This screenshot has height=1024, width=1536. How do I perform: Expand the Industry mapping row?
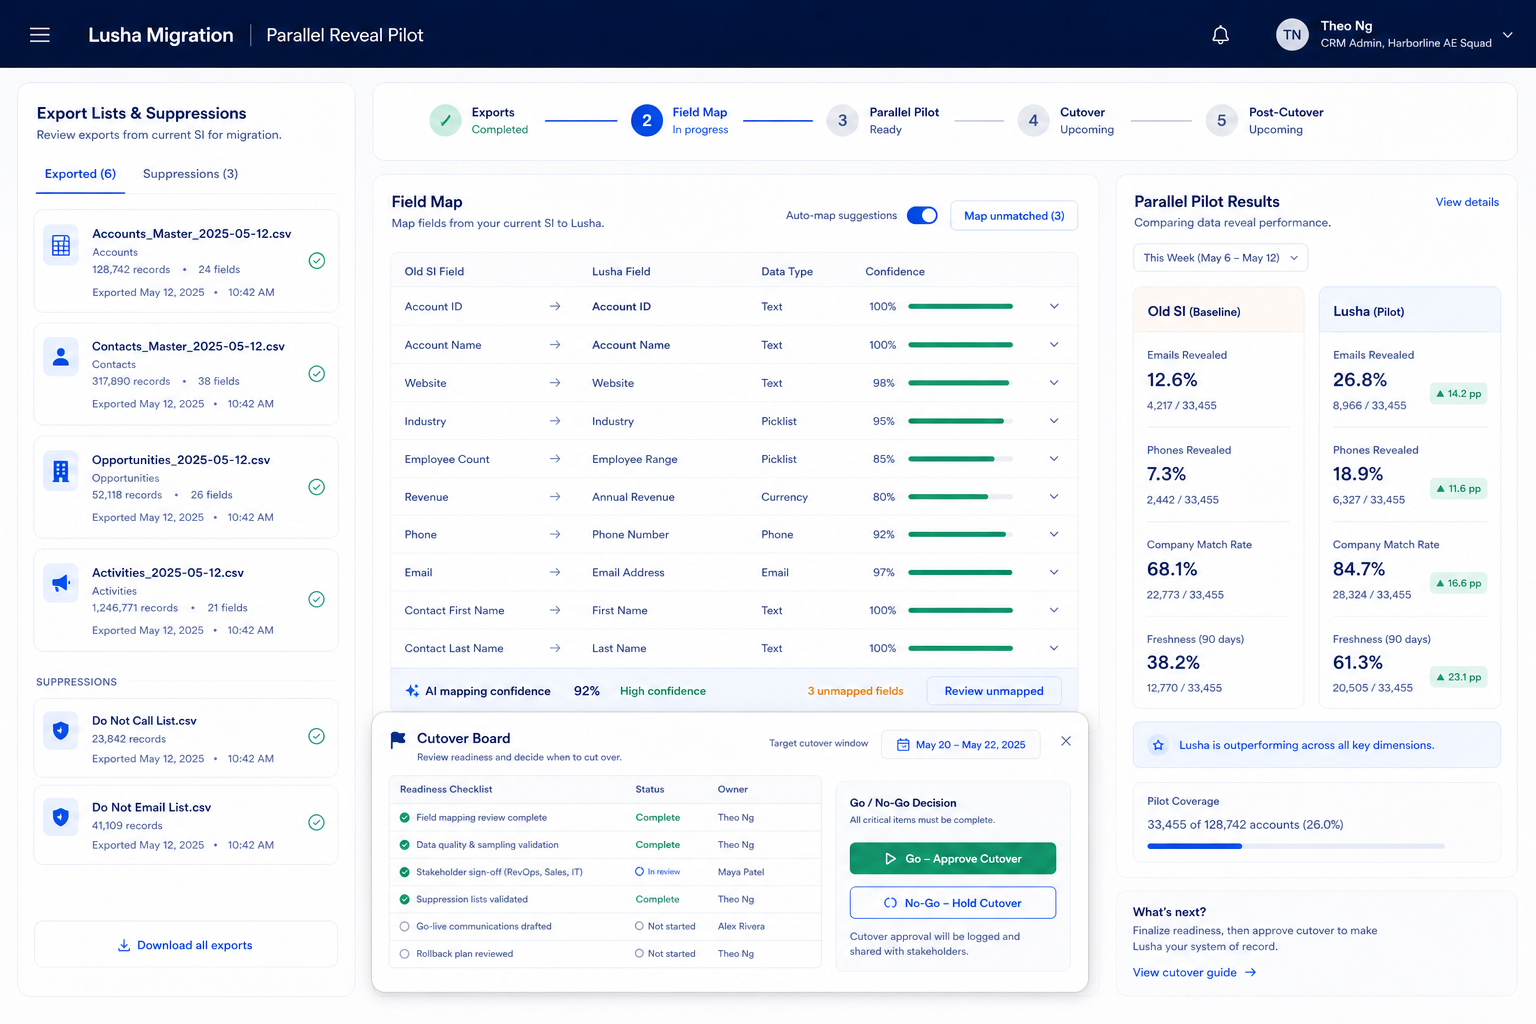(1054, 421)
